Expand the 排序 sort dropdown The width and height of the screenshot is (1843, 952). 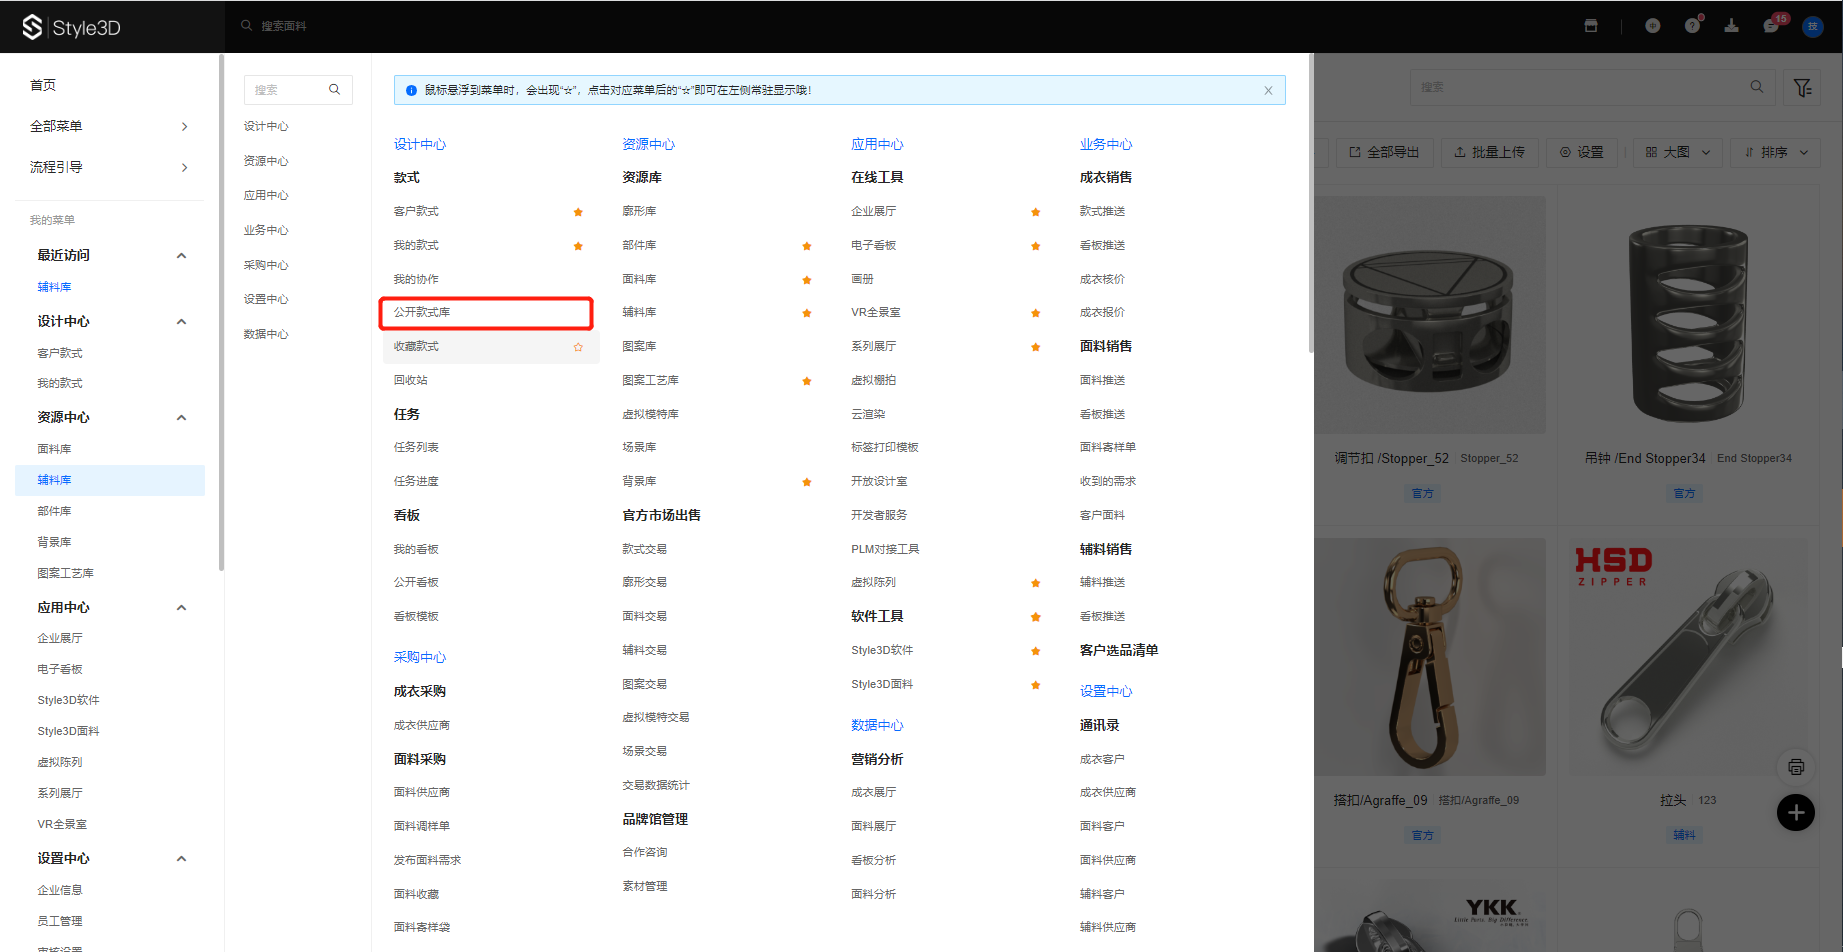(1776, 152)
